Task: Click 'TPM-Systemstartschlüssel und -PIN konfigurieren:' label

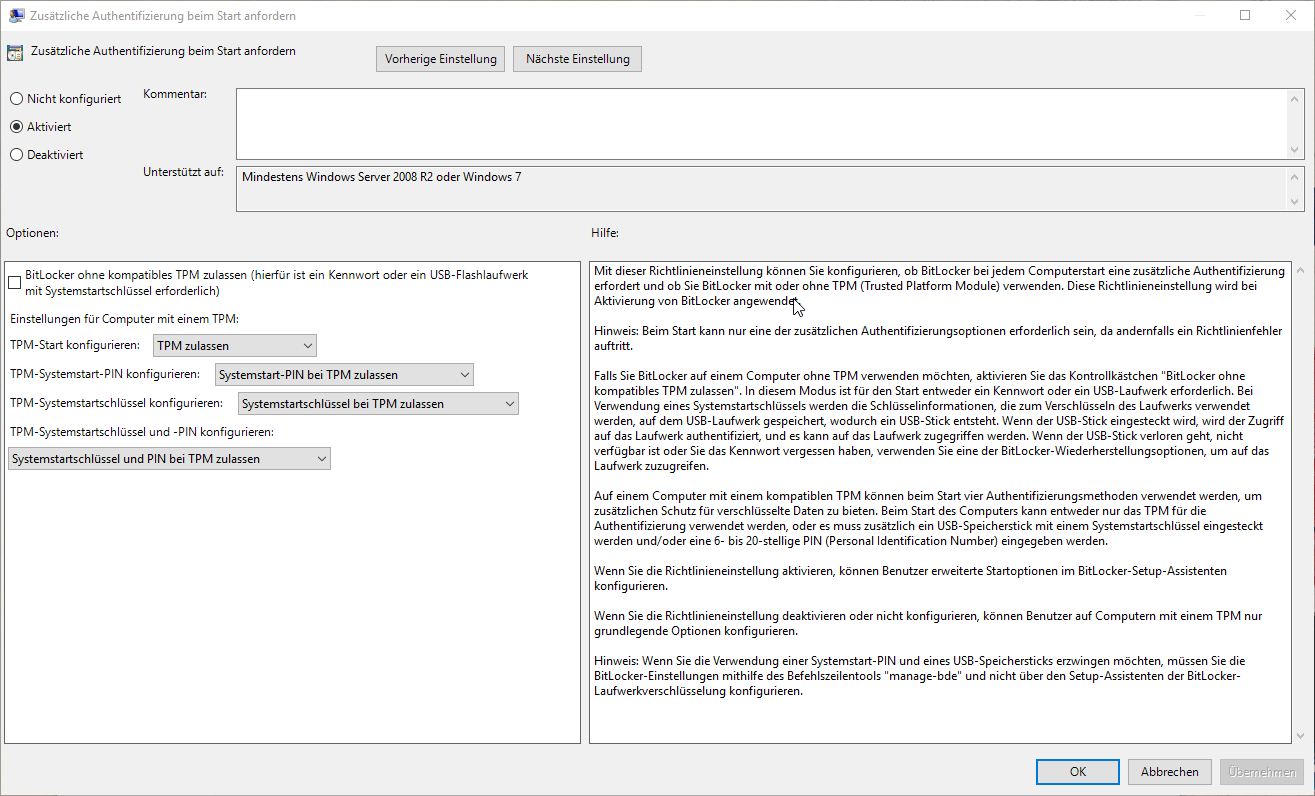Action: (x=141, y=432)
